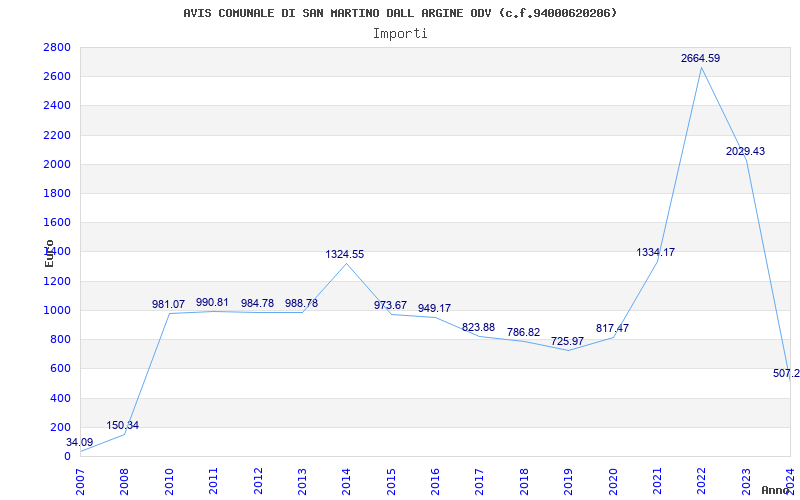This screenshot has width=800, height=500.
Task: Click the 1800 y-axis tick label
Action: [x=57, y=193]
